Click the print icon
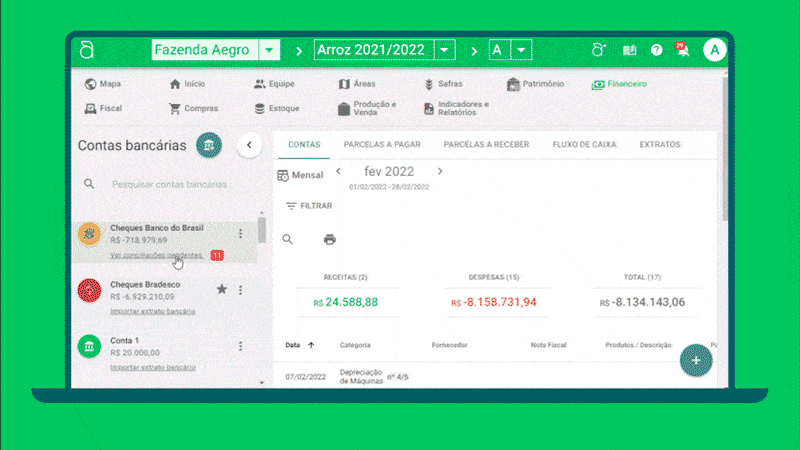This screenshot has width=800, height=450. point(329,240)
